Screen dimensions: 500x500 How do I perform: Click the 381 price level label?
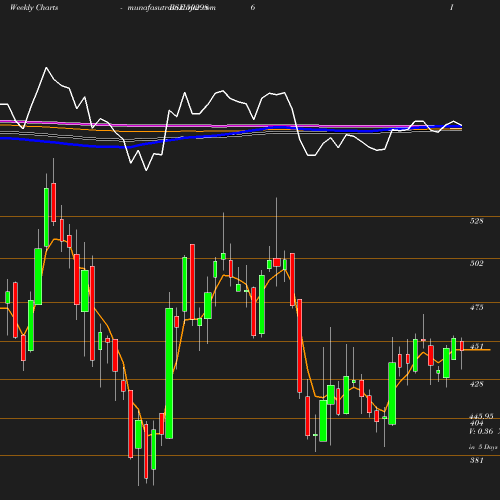(476, 460)
